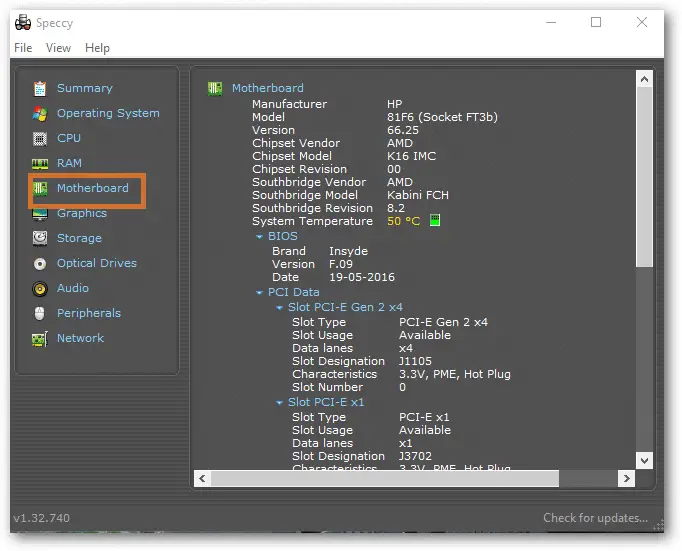Maximize the Speccy window
This screenshot has height=551, width=682.
pyautogui.click(x=596, y=22)
